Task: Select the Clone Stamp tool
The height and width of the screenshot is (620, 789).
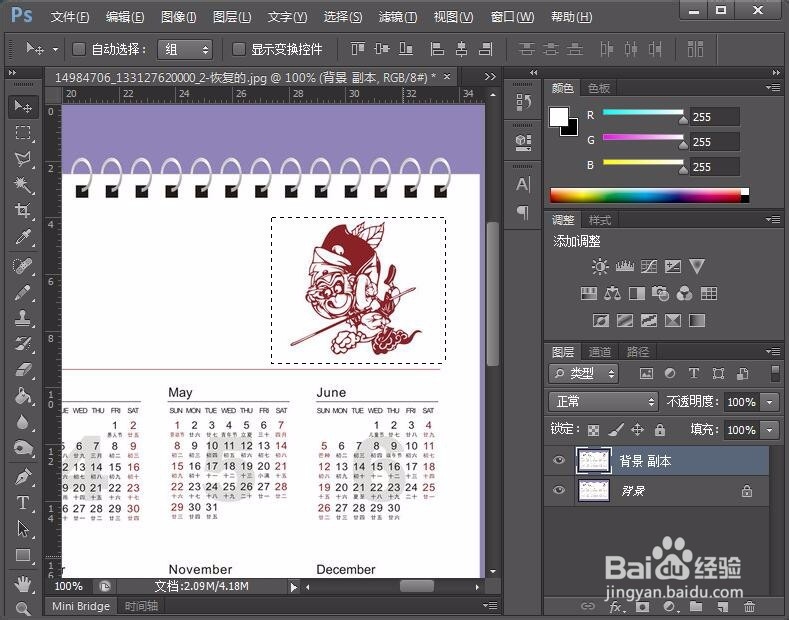Action: click(23, 318)
